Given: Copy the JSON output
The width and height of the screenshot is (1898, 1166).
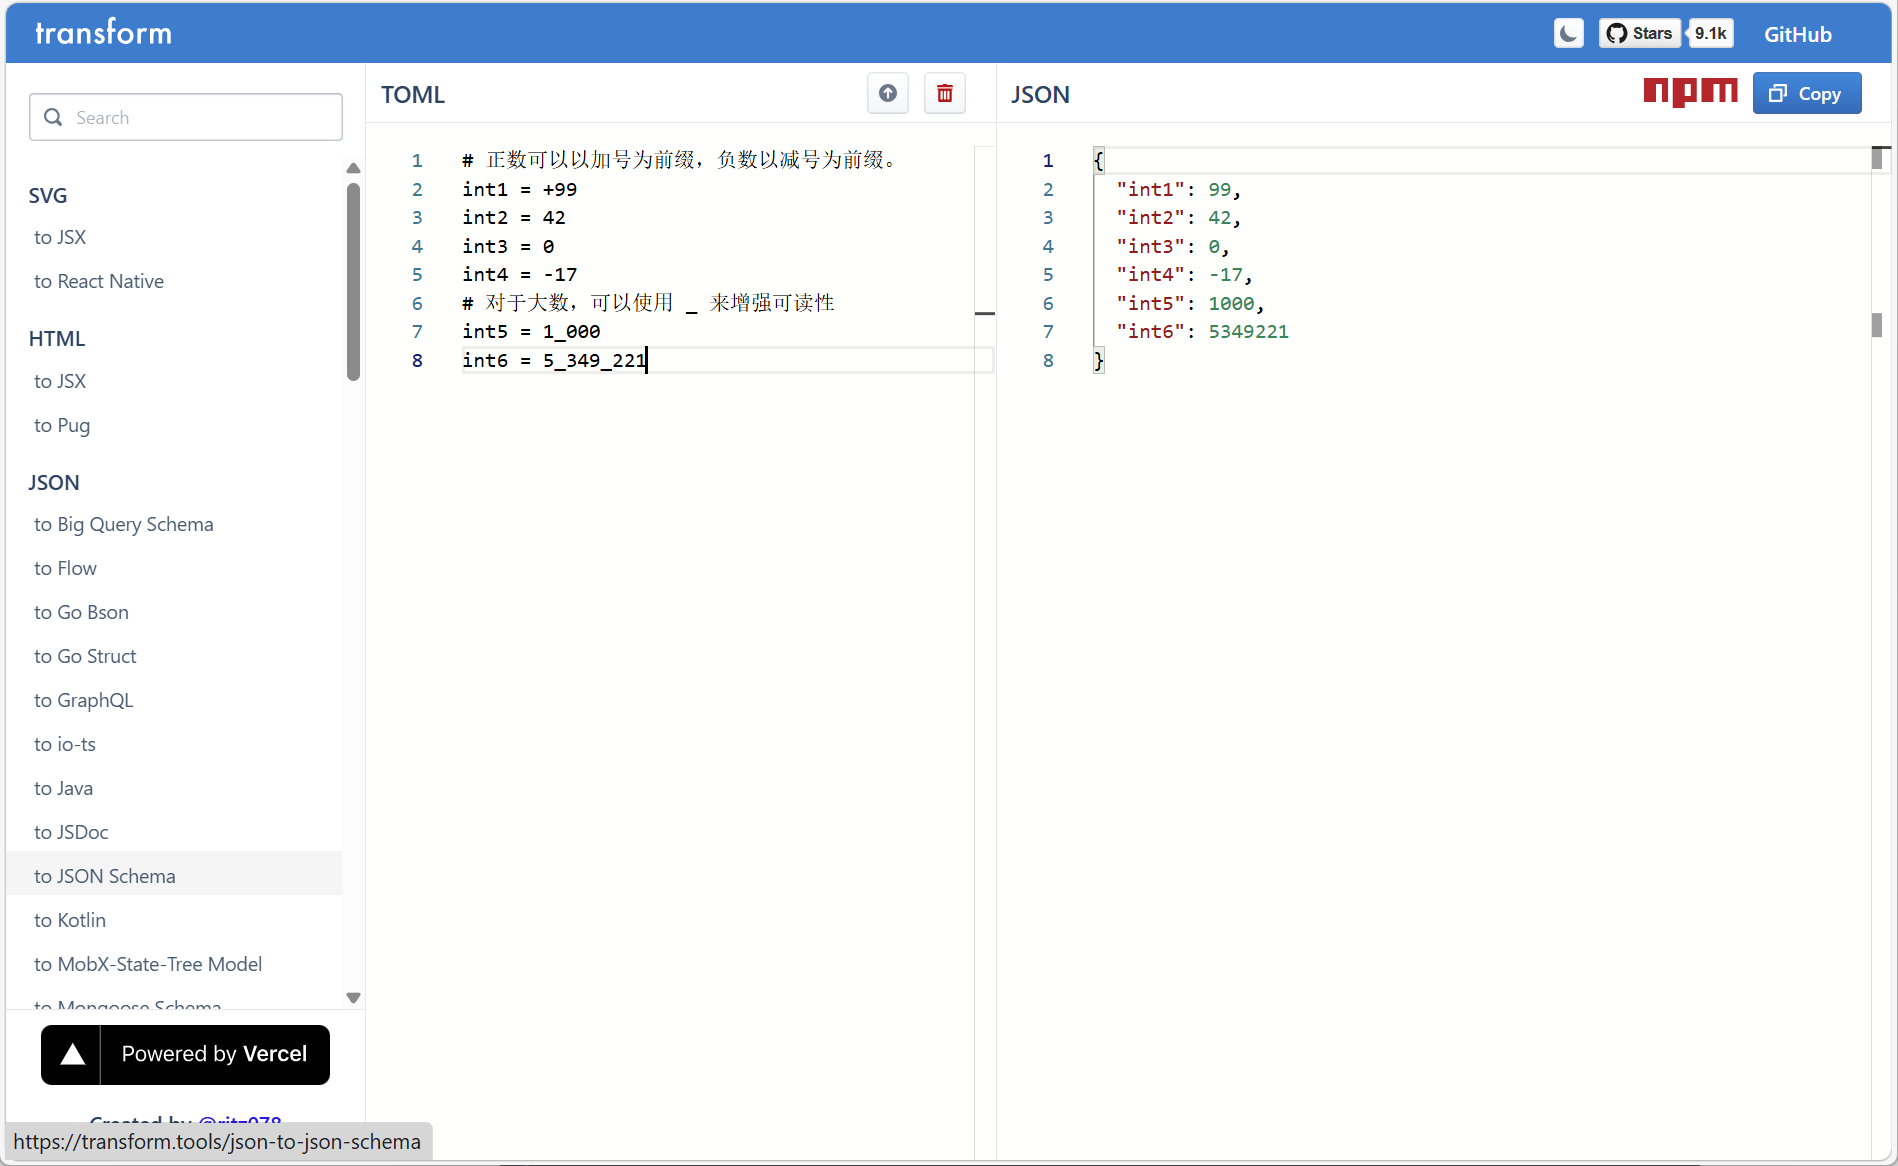Looking at the screenshot, I should coord(1806,94).
